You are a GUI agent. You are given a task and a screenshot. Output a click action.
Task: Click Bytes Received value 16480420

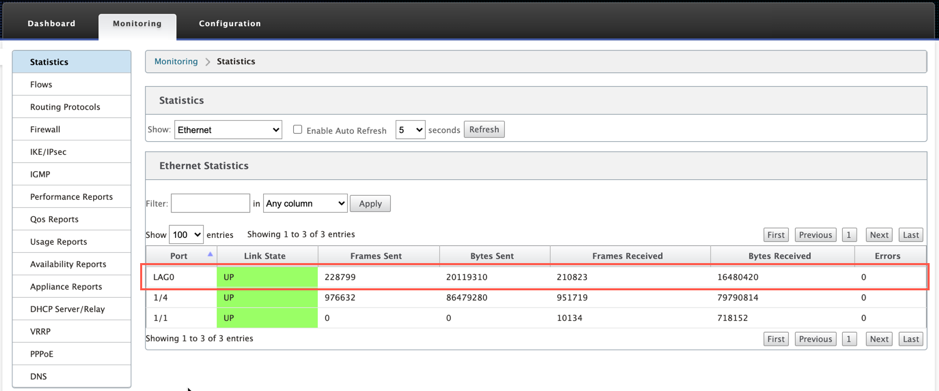tap(739, 277)
